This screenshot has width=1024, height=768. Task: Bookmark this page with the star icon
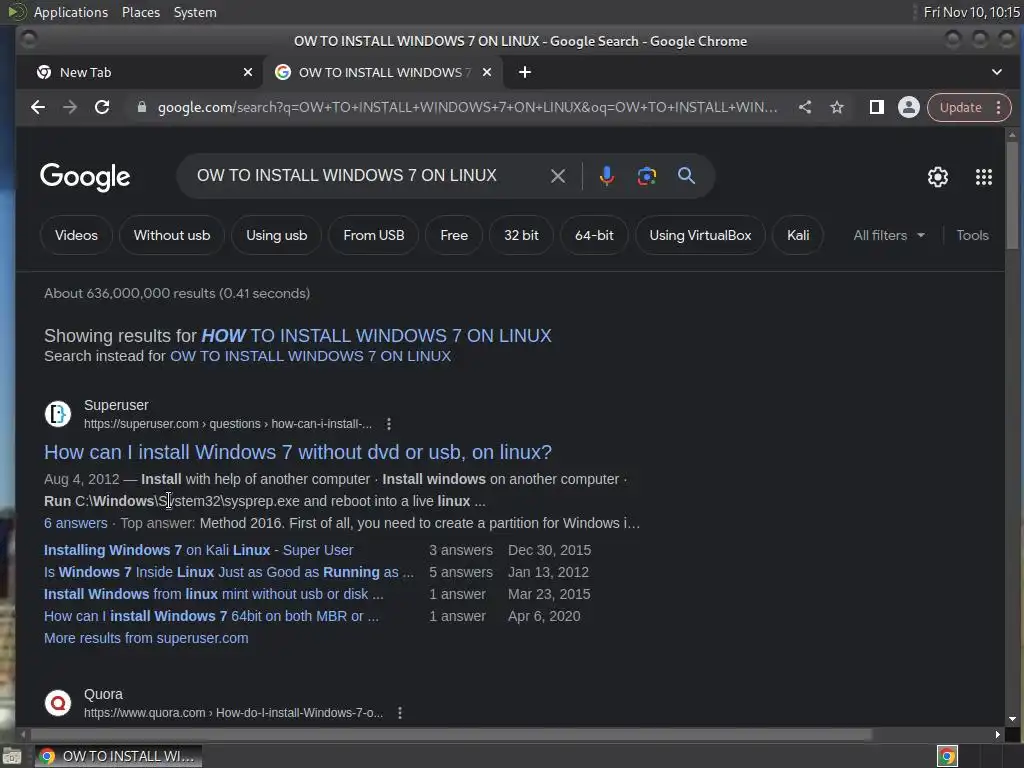837,107
